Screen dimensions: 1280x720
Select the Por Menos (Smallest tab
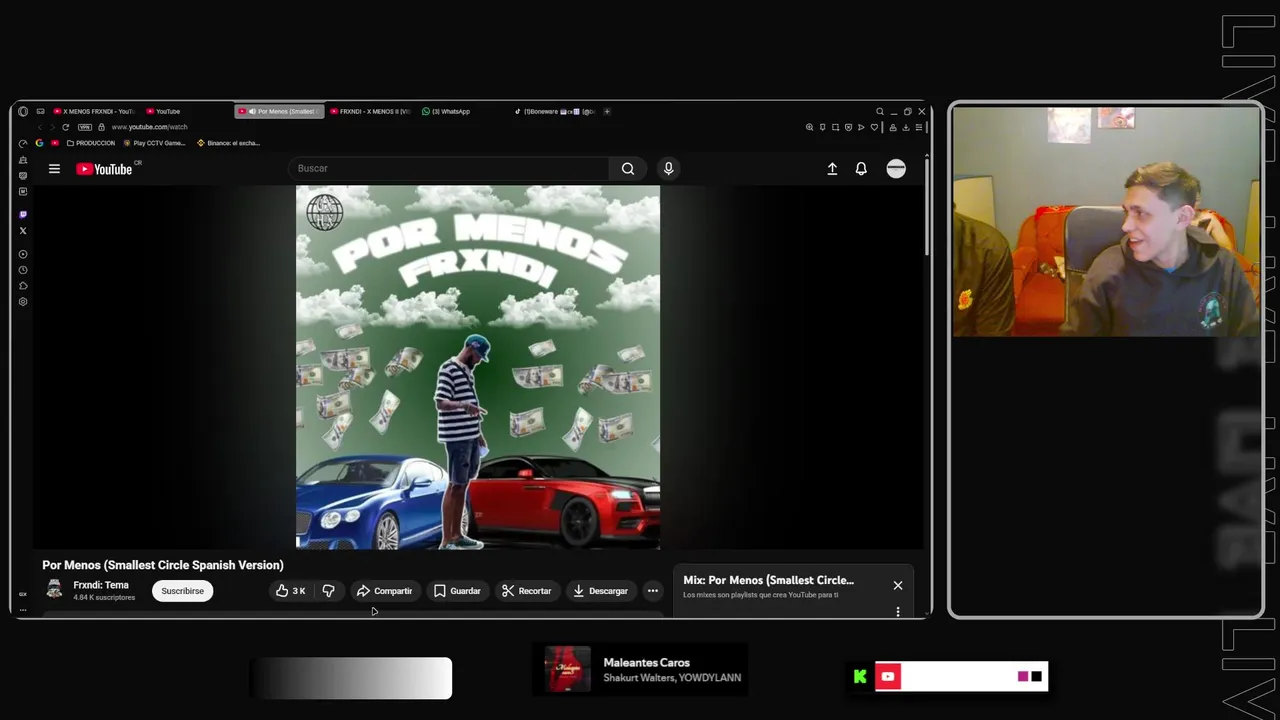(x=279, y=111)
